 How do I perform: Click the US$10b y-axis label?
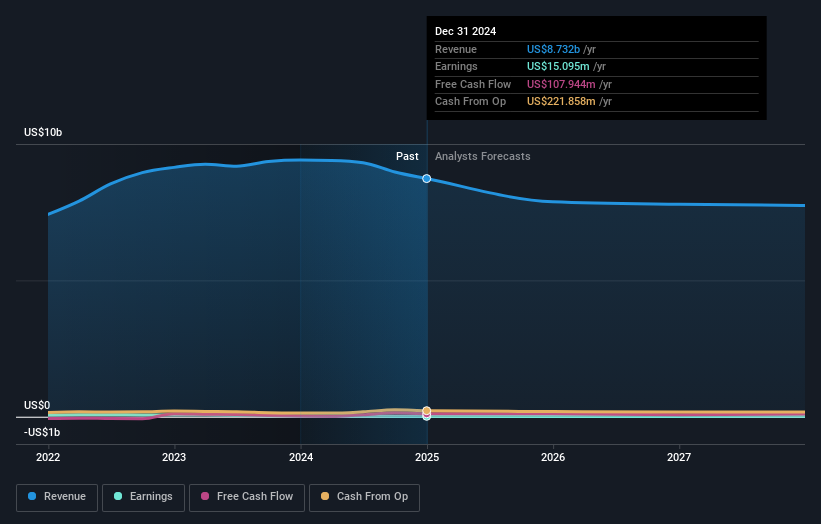(43, 132)
